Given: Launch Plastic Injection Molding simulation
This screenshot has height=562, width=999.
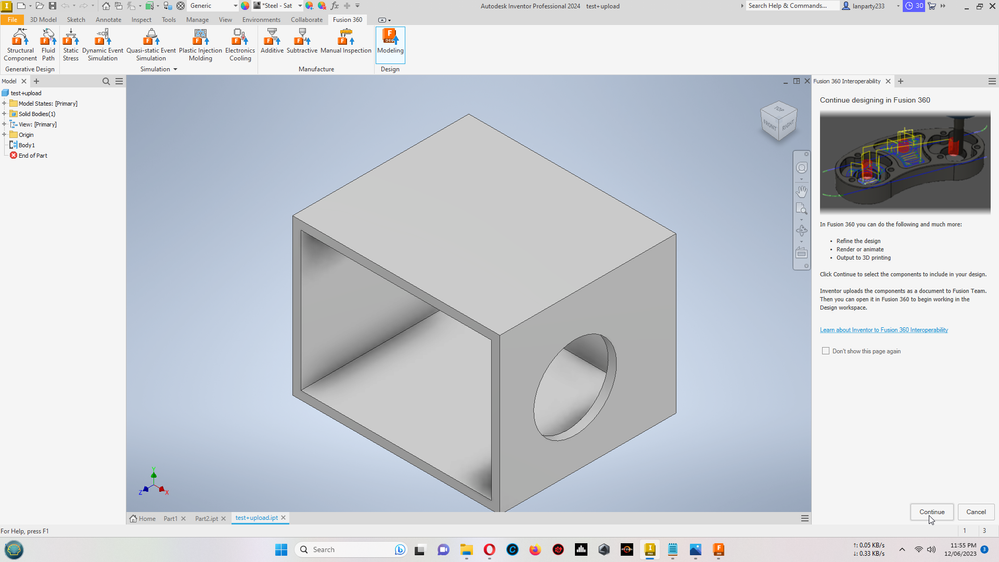Looking at the screenshot, I should point(200,45).
